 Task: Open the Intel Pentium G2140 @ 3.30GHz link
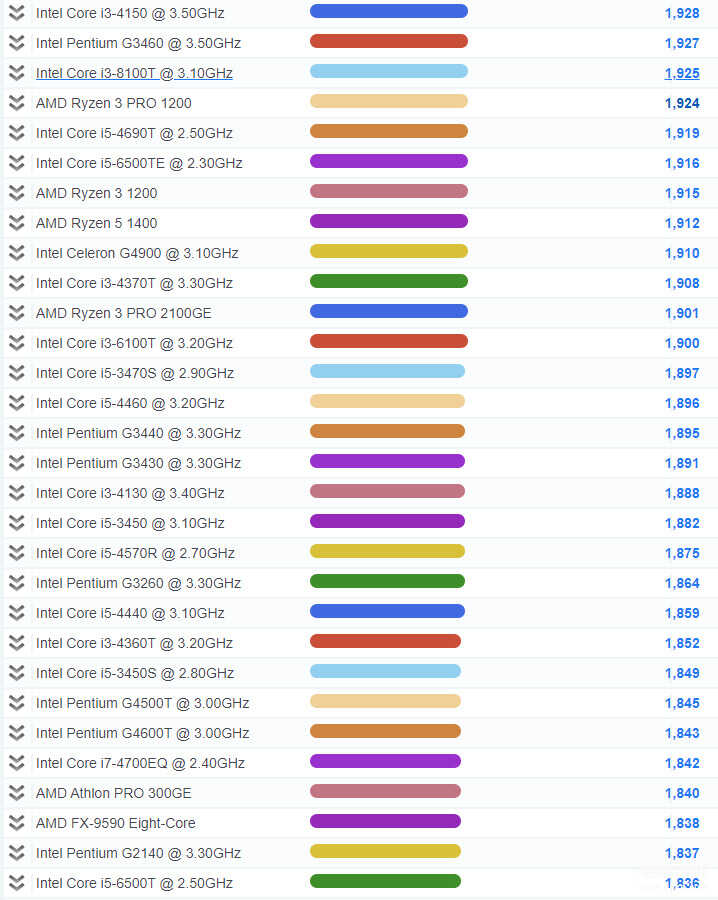pyautogui.click(x=138, y=853)
